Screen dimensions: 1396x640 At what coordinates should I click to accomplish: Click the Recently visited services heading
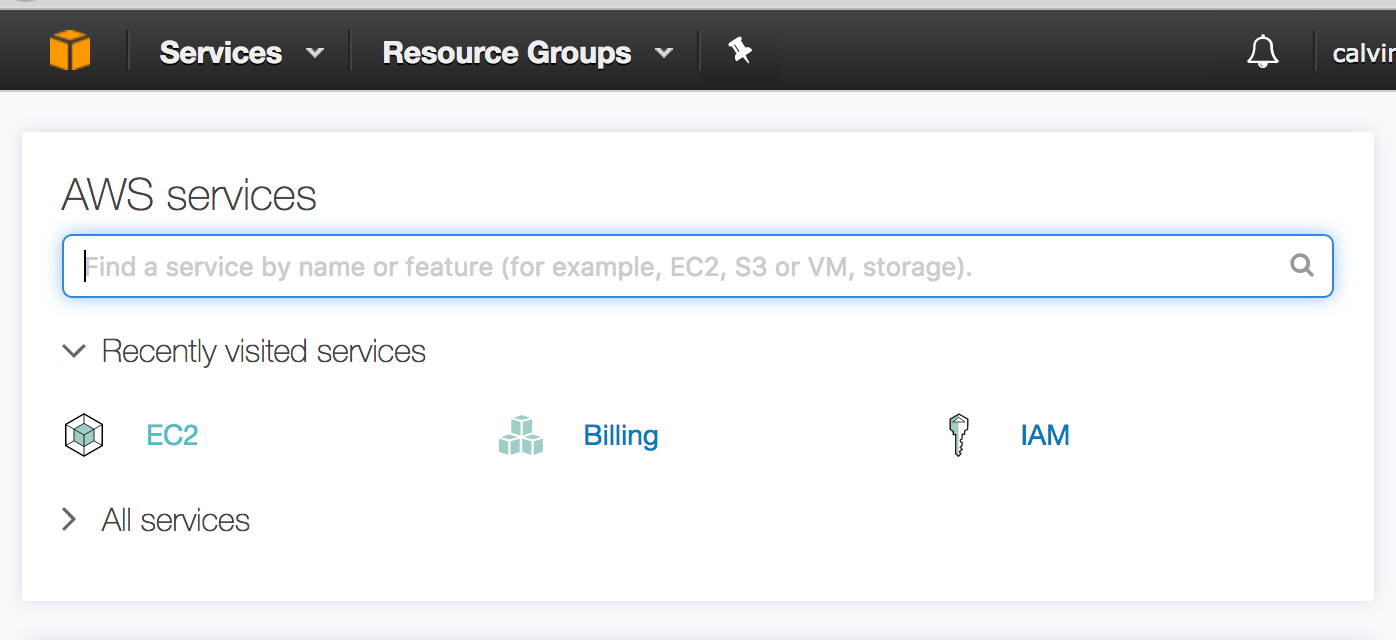click(264, 351)
